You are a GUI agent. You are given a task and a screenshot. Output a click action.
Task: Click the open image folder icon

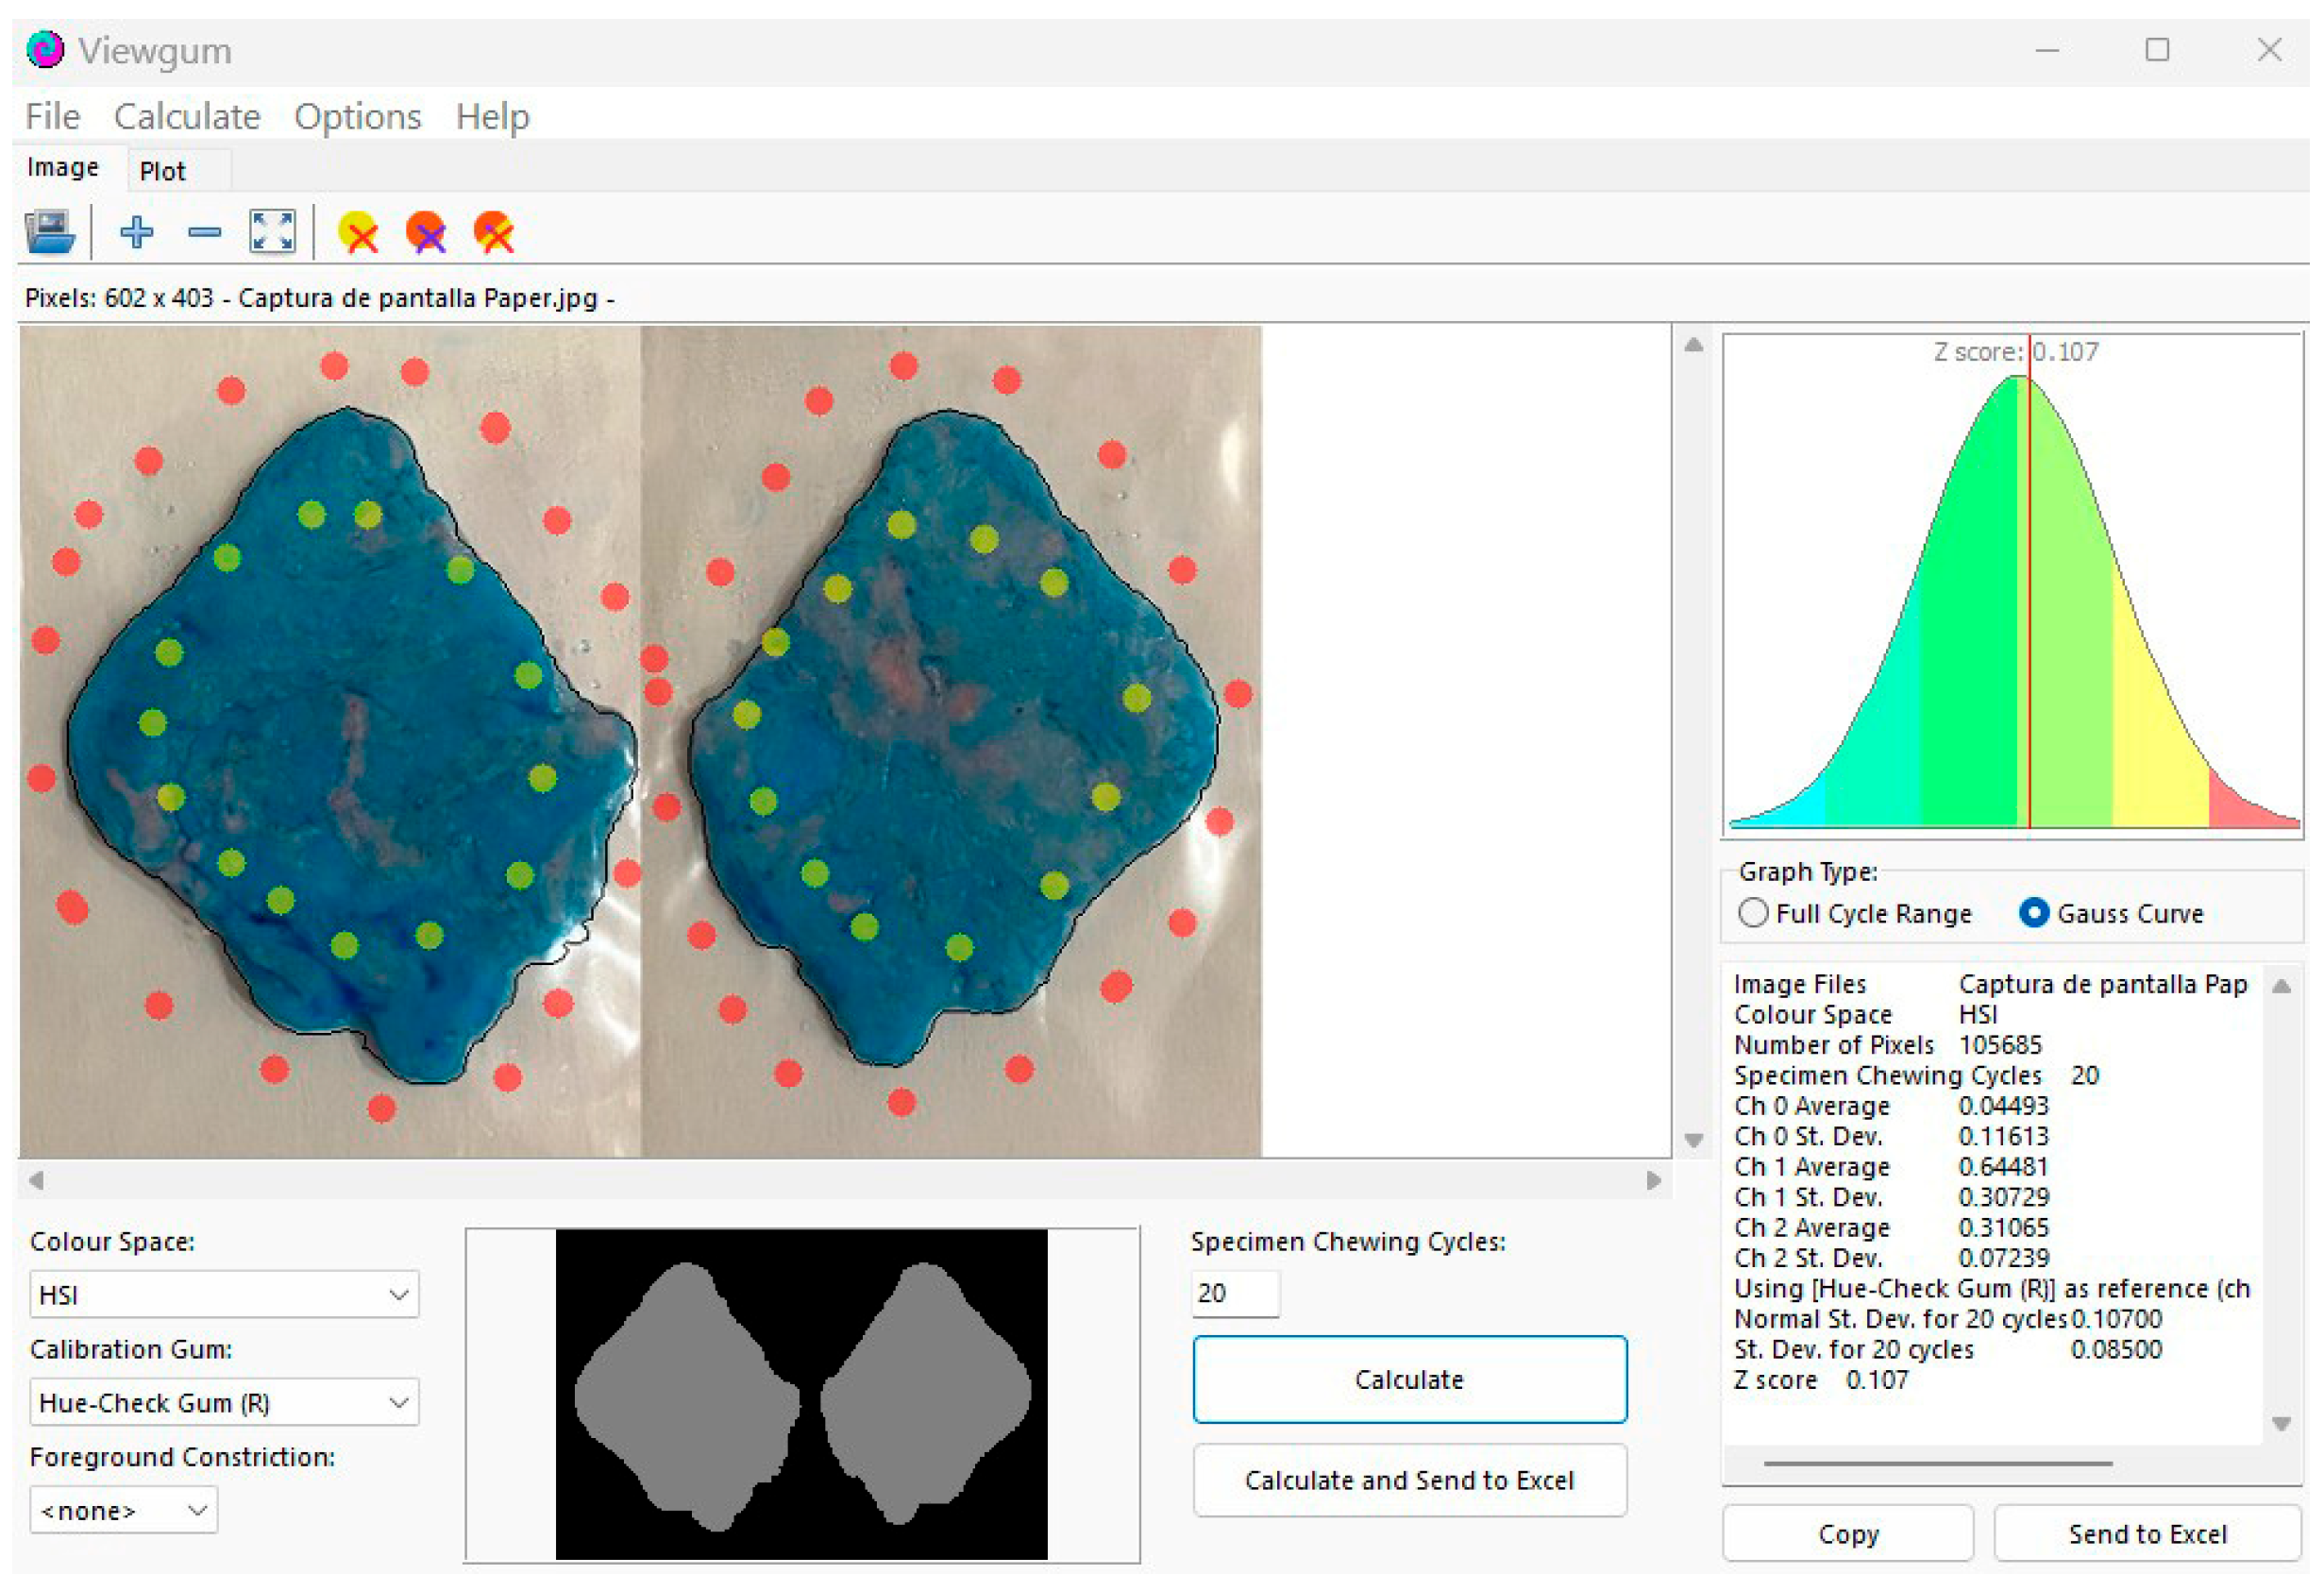(49, 232)
